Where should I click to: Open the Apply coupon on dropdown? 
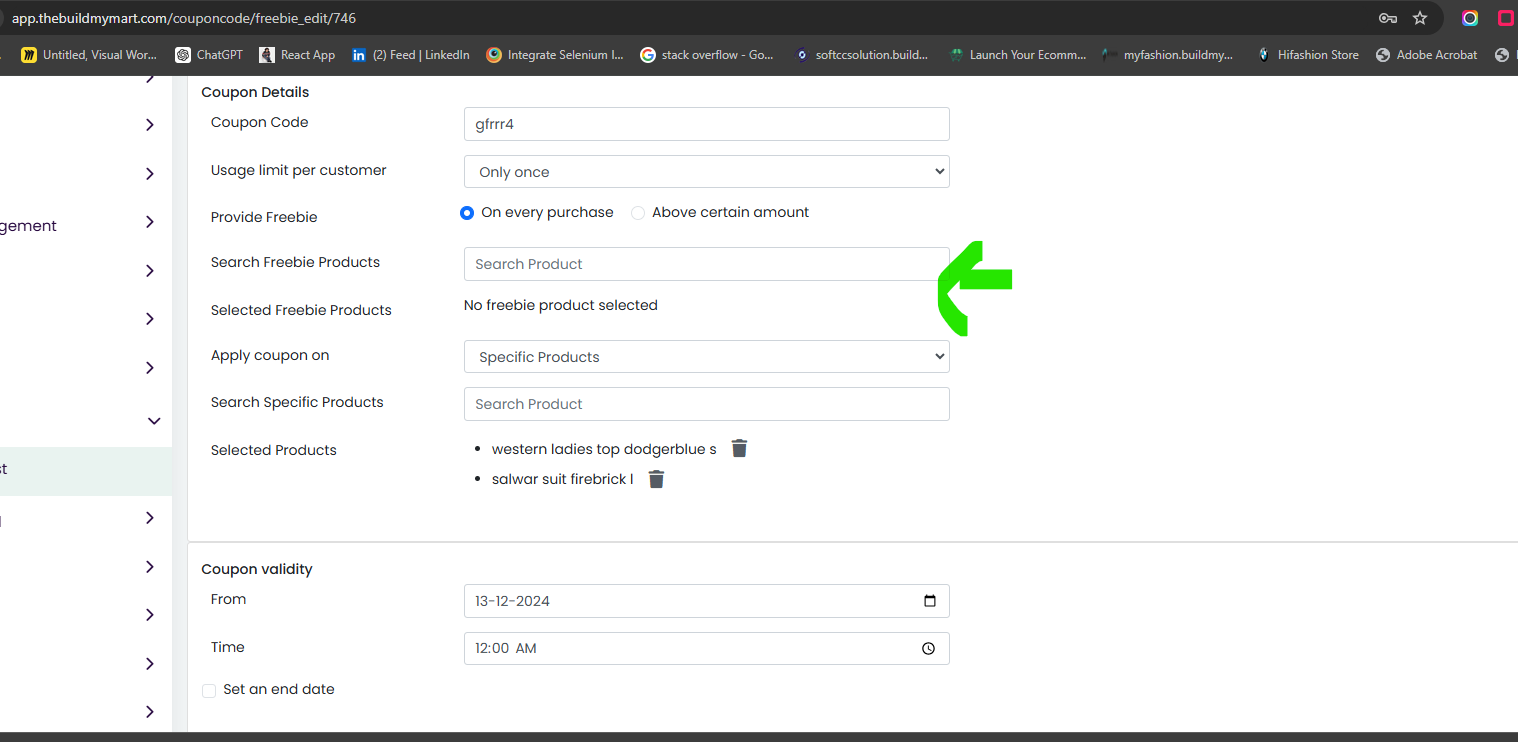click(707, 356)
